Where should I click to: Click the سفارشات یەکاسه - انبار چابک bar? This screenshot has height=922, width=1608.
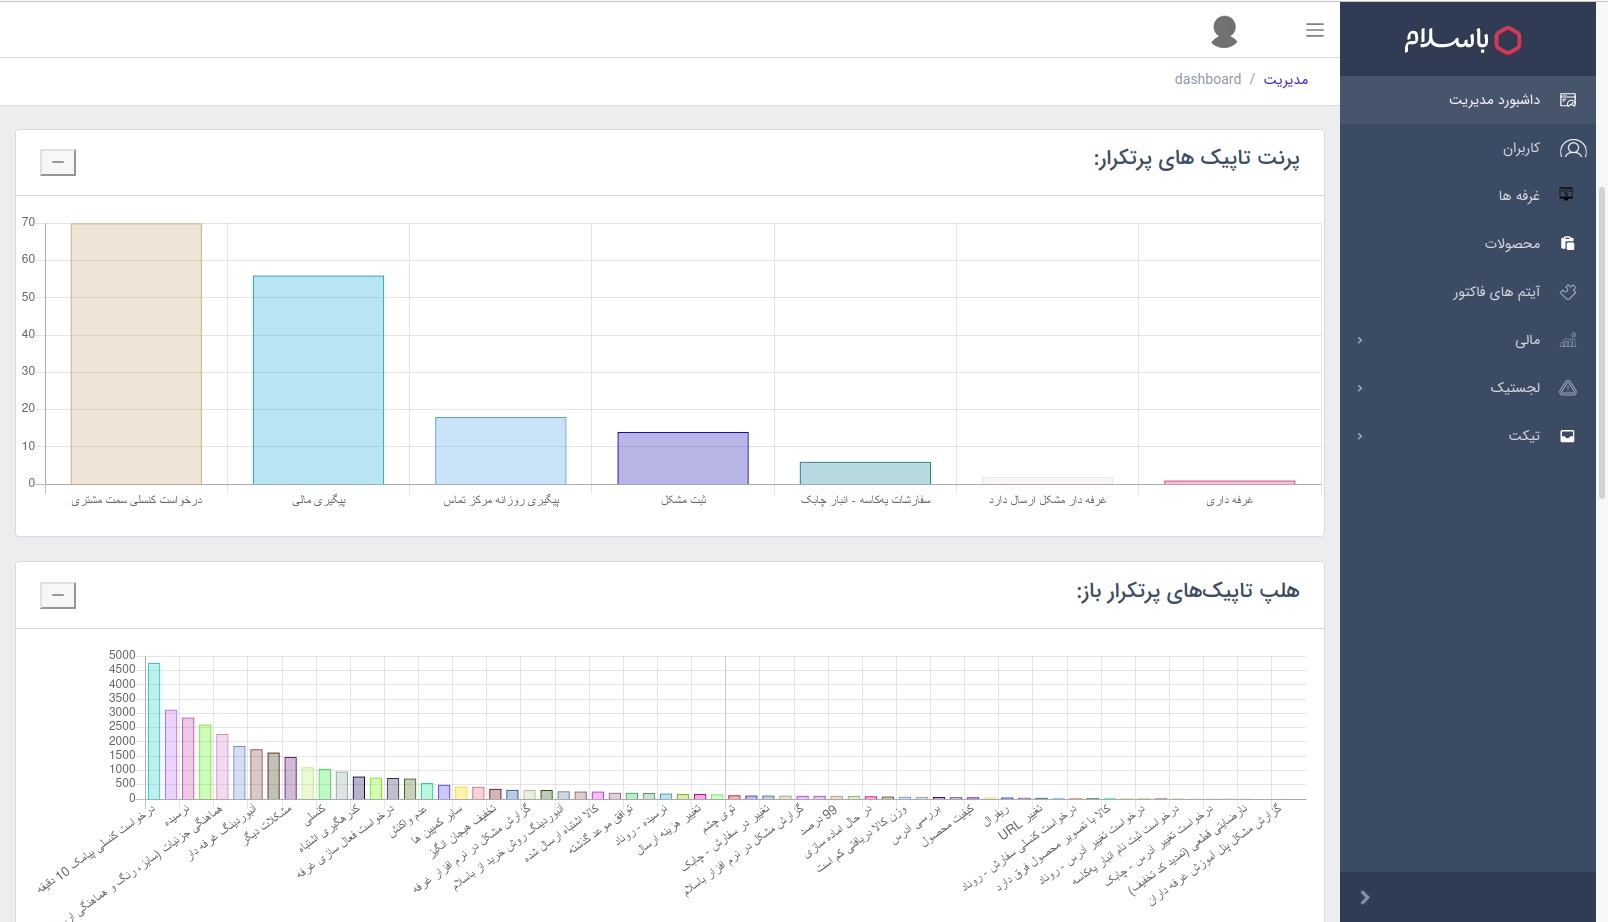pyautogui.click(x=865, y=473)
